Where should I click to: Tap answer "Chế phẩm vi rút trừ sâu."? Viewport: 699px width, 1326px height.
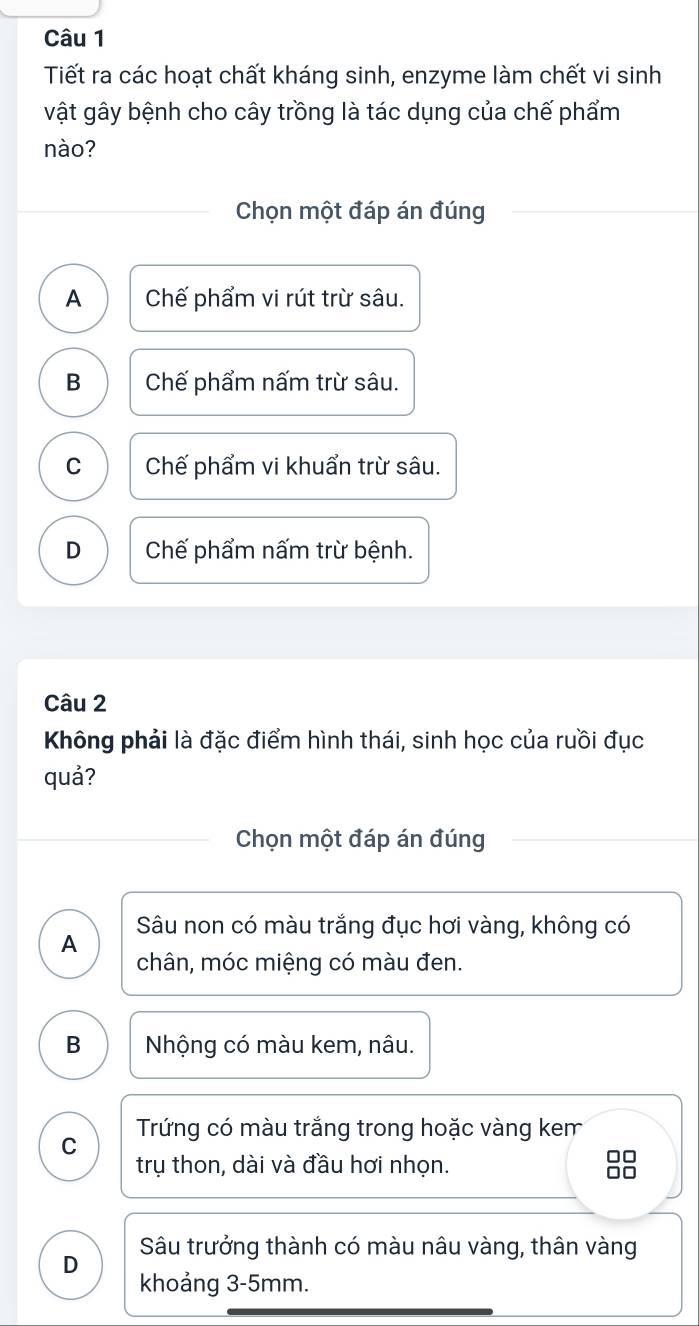pos(275,298)
